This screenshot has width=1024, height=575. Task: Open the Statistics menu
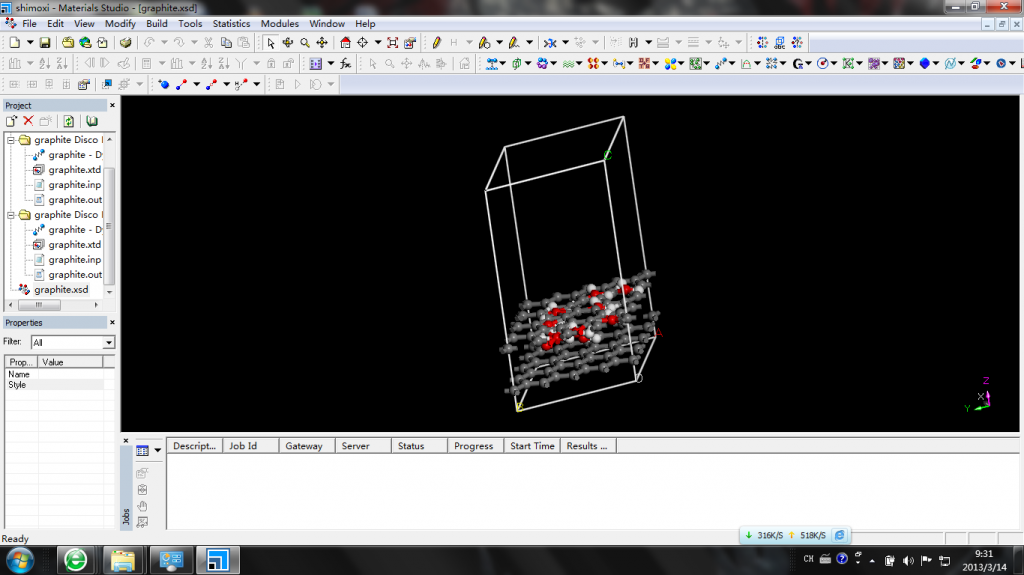tap(231, 24)
